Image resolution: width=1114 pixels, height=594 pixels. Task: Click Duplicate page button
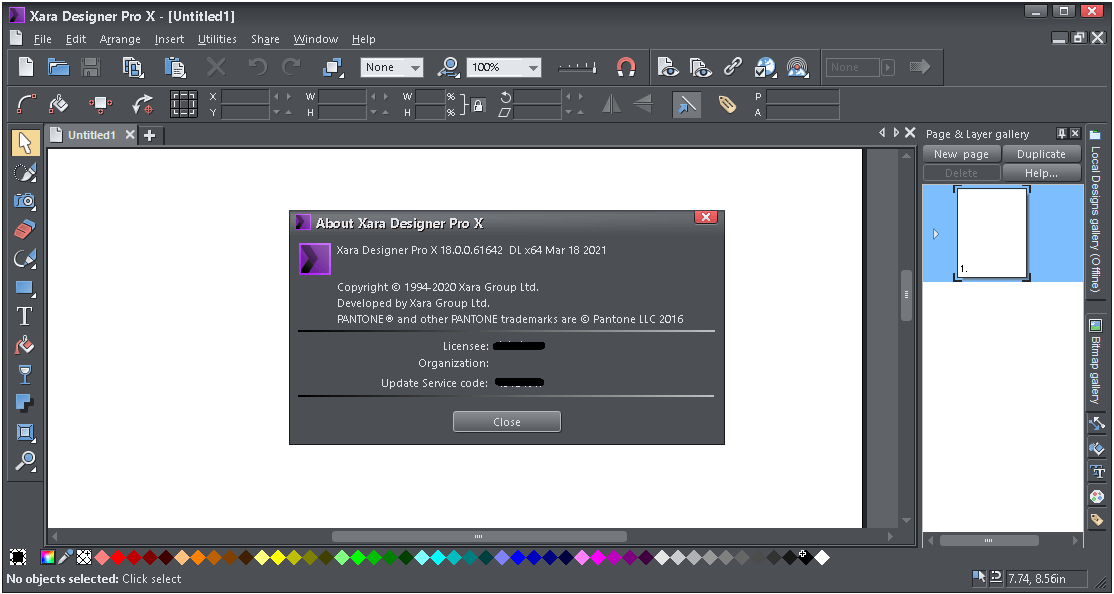click(1042, 153)
